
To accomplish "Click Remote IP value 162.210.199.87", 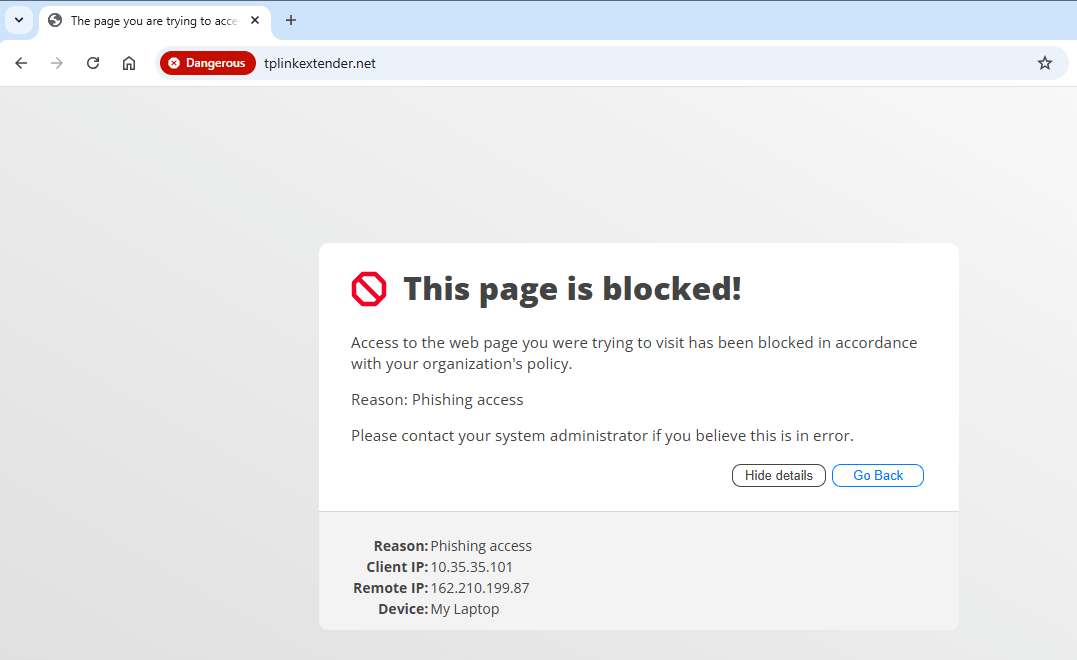I will (x=479, y=589).
